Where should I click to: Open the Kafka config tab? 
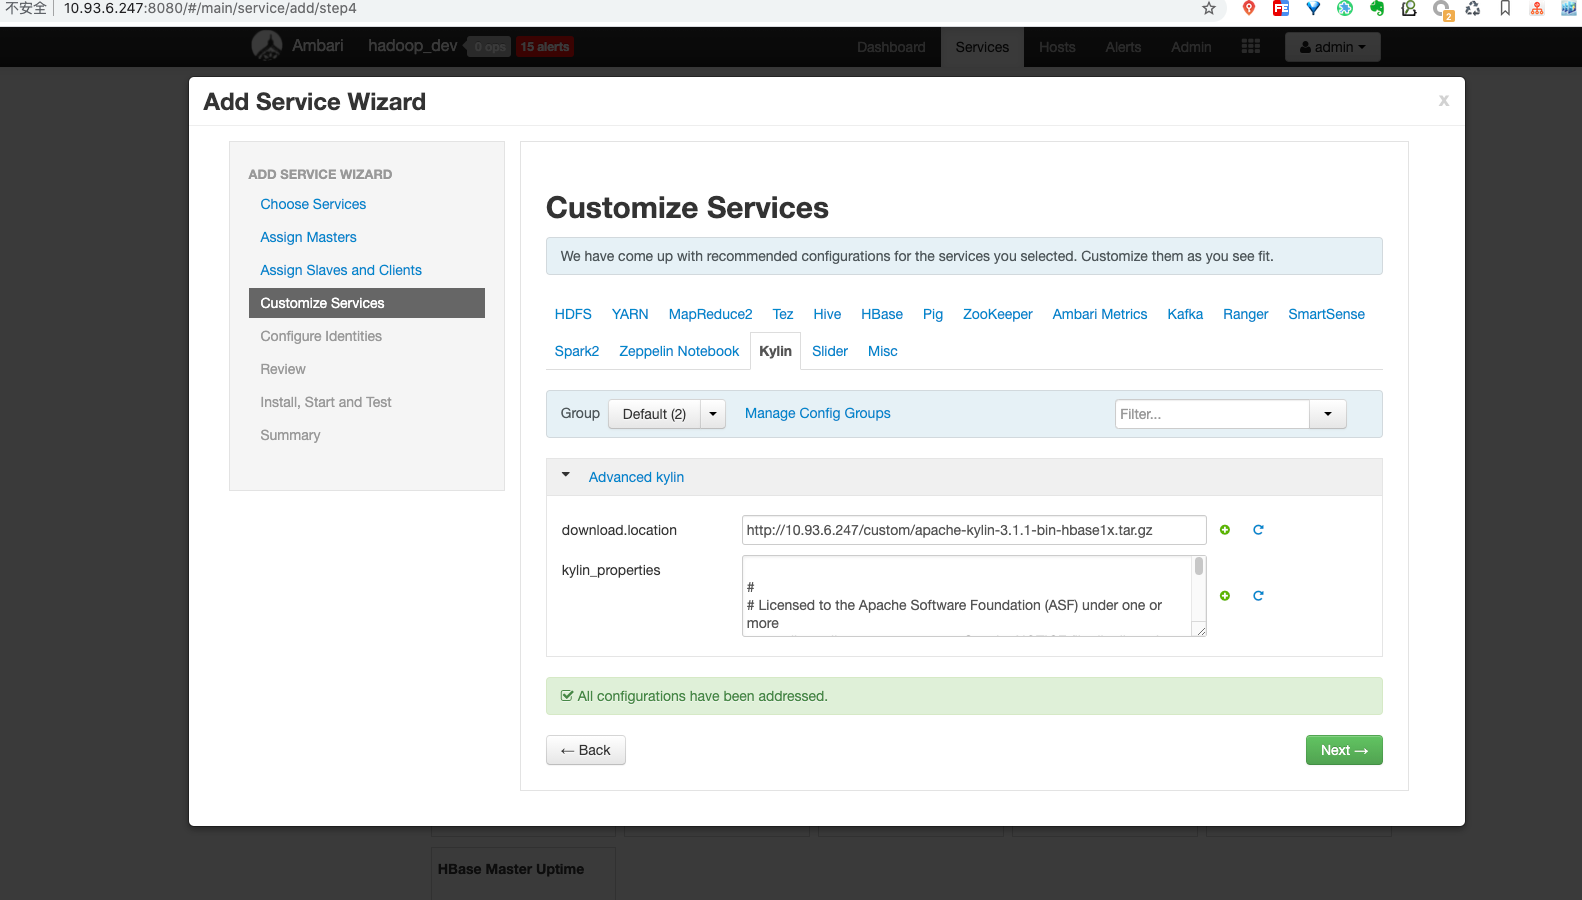(x=1185, y=314)
